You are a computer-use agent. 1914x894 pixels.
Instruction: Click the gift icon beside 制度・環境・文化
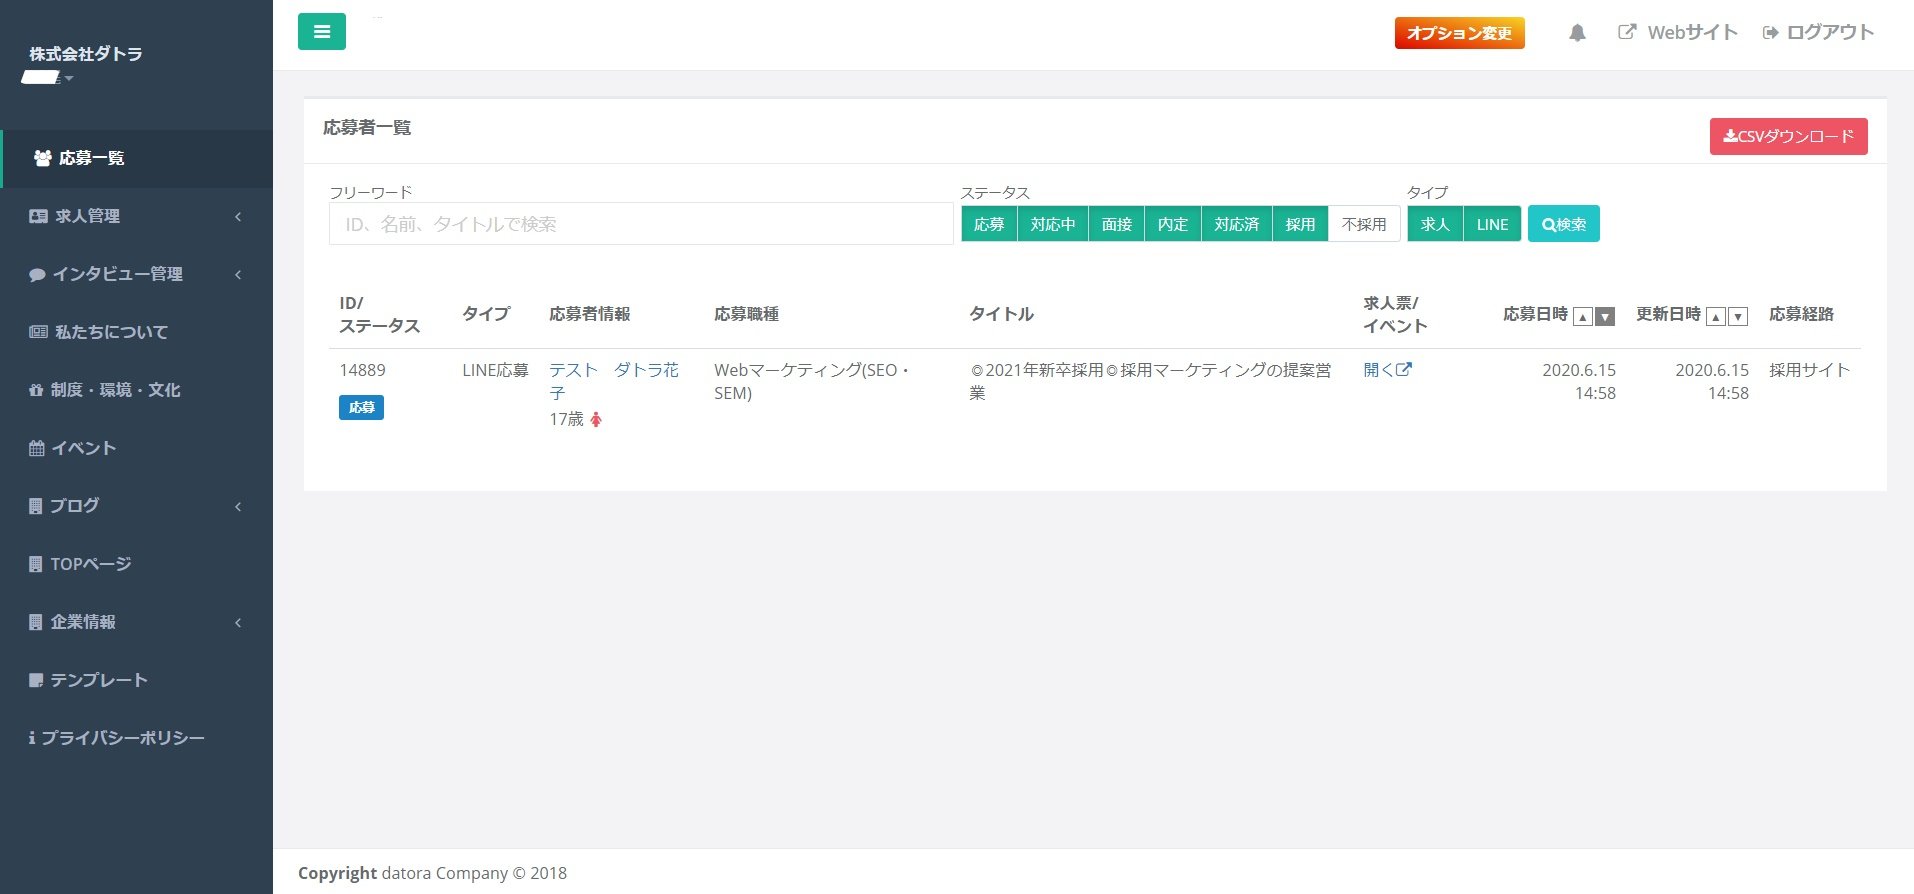(x=36, y=390)
